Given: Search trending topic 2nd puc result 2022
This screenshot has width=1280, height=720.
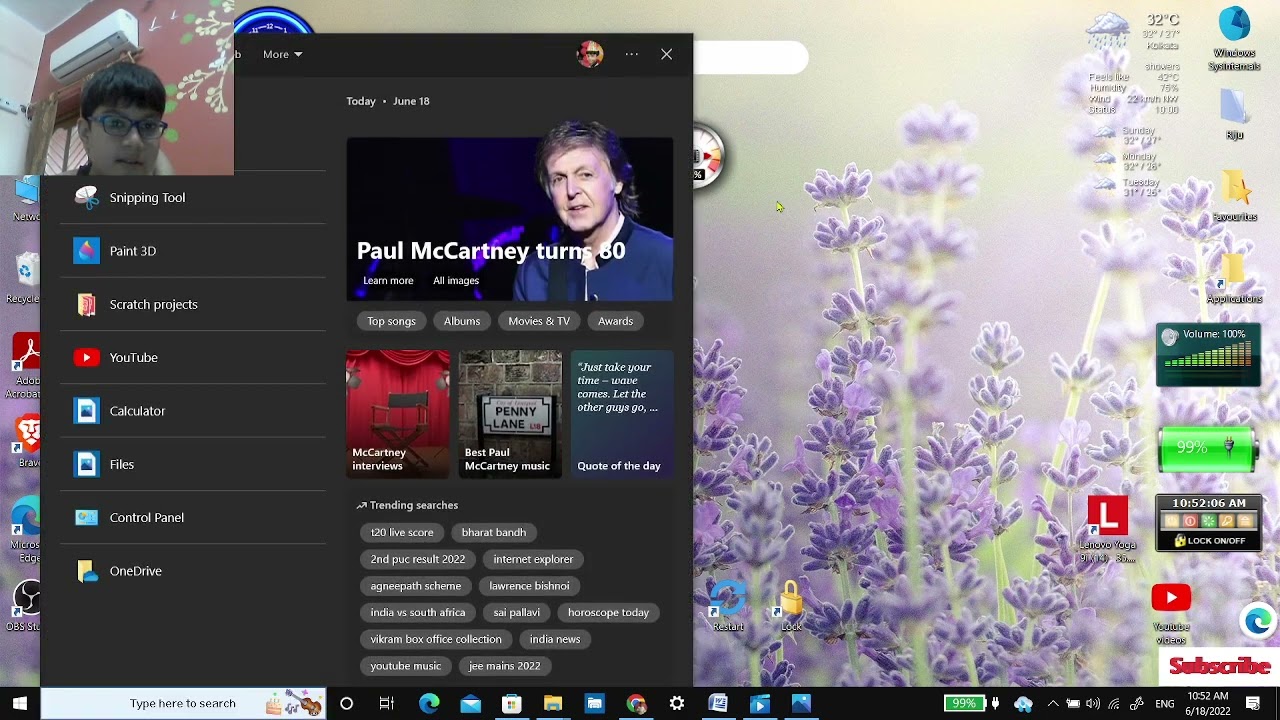Looking at the screenshot, I should click(x=418, y=560).
